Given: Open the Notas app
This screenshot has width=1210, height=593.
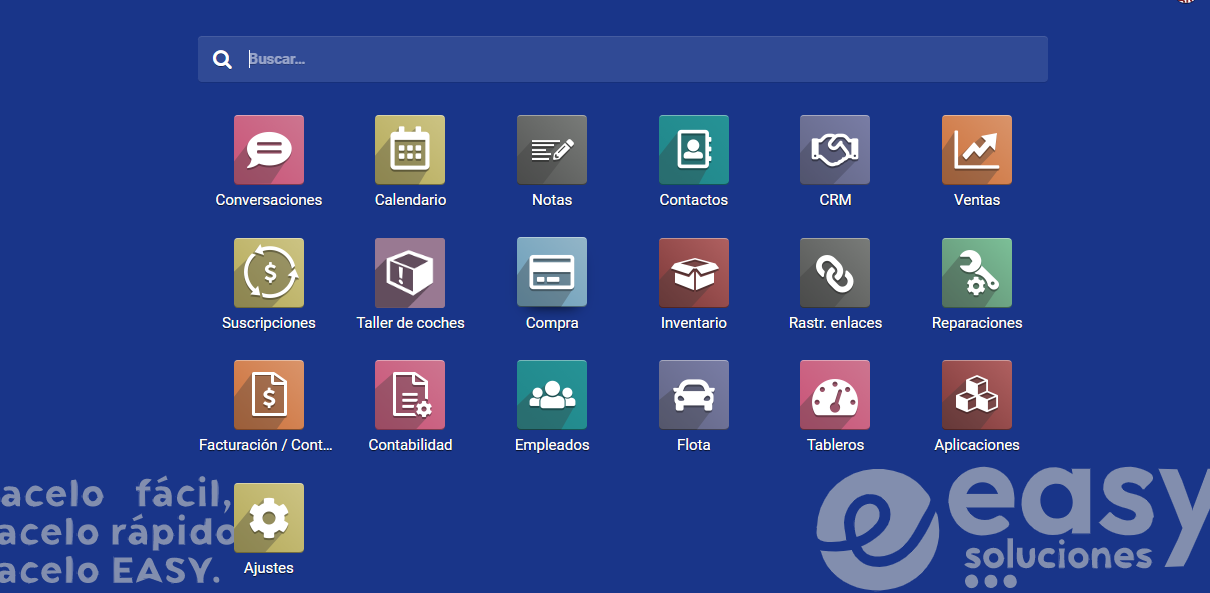Looking at the screenshot, I should pyautogui.click(x=552, y=151).
